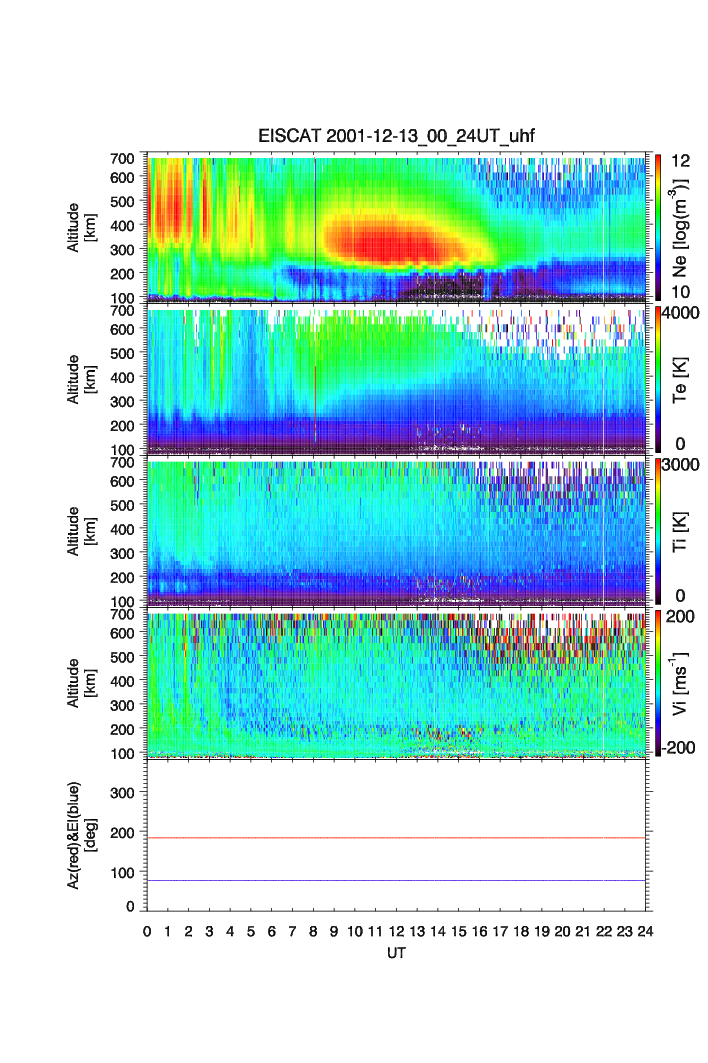Click the 6 tick on UT axis
The width and height of the screenshot is (708, 1063).
click(271, 931)
